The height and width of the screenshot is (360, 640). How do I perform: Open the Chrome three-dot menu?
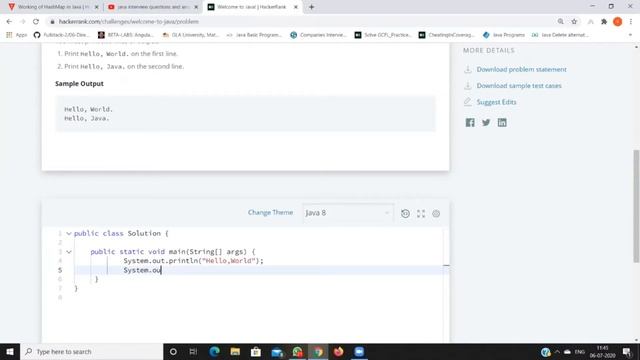coord(631,22)
